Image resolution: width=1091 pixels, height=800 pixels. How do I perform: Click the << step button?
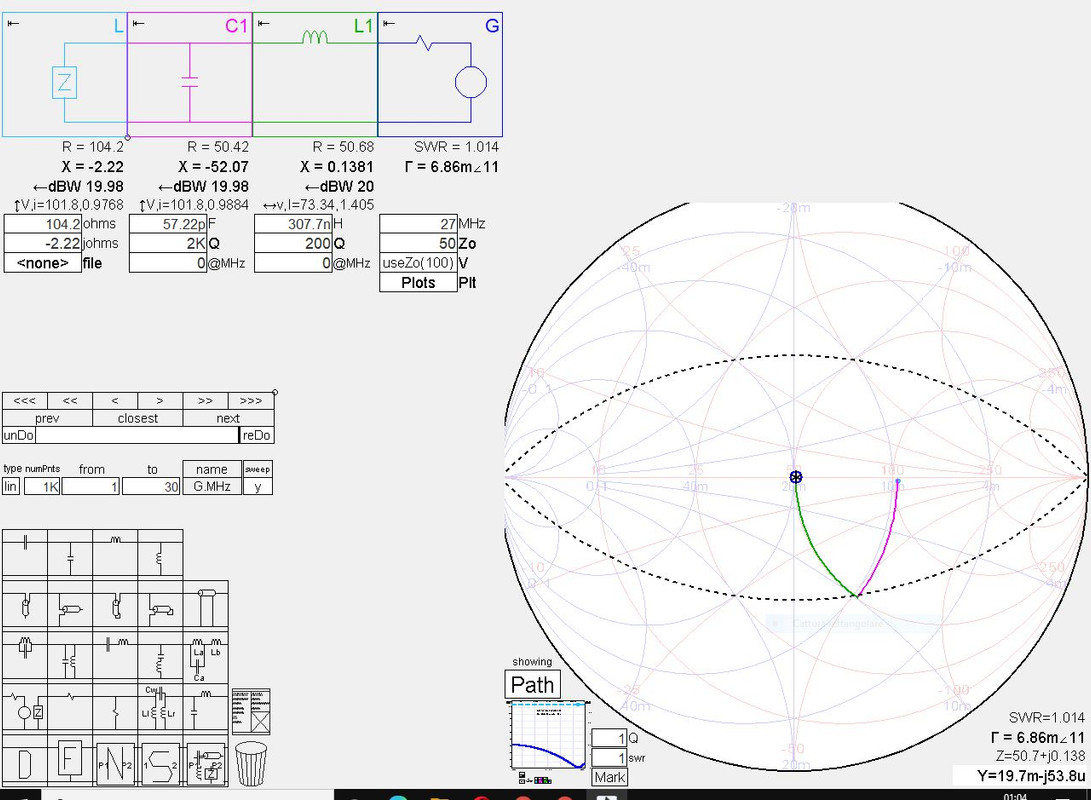click(x=70, y=401)
